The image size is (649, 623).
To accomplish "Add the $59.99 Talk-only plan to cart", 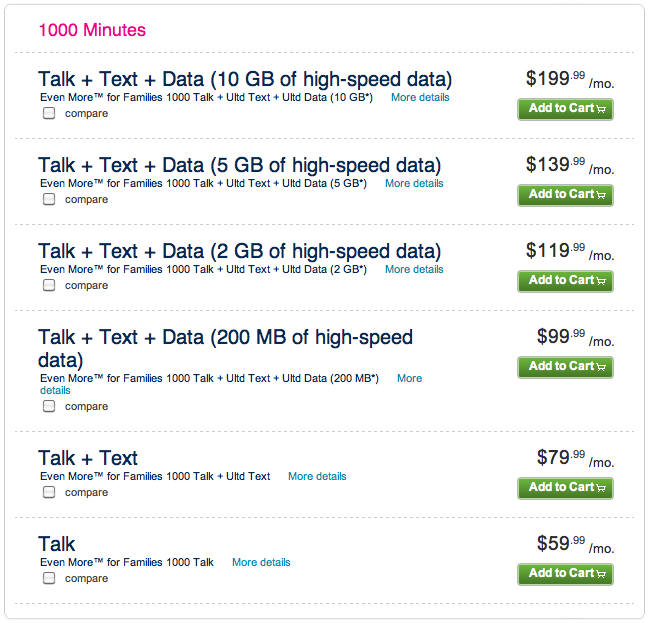I will [x=565, y=574].
